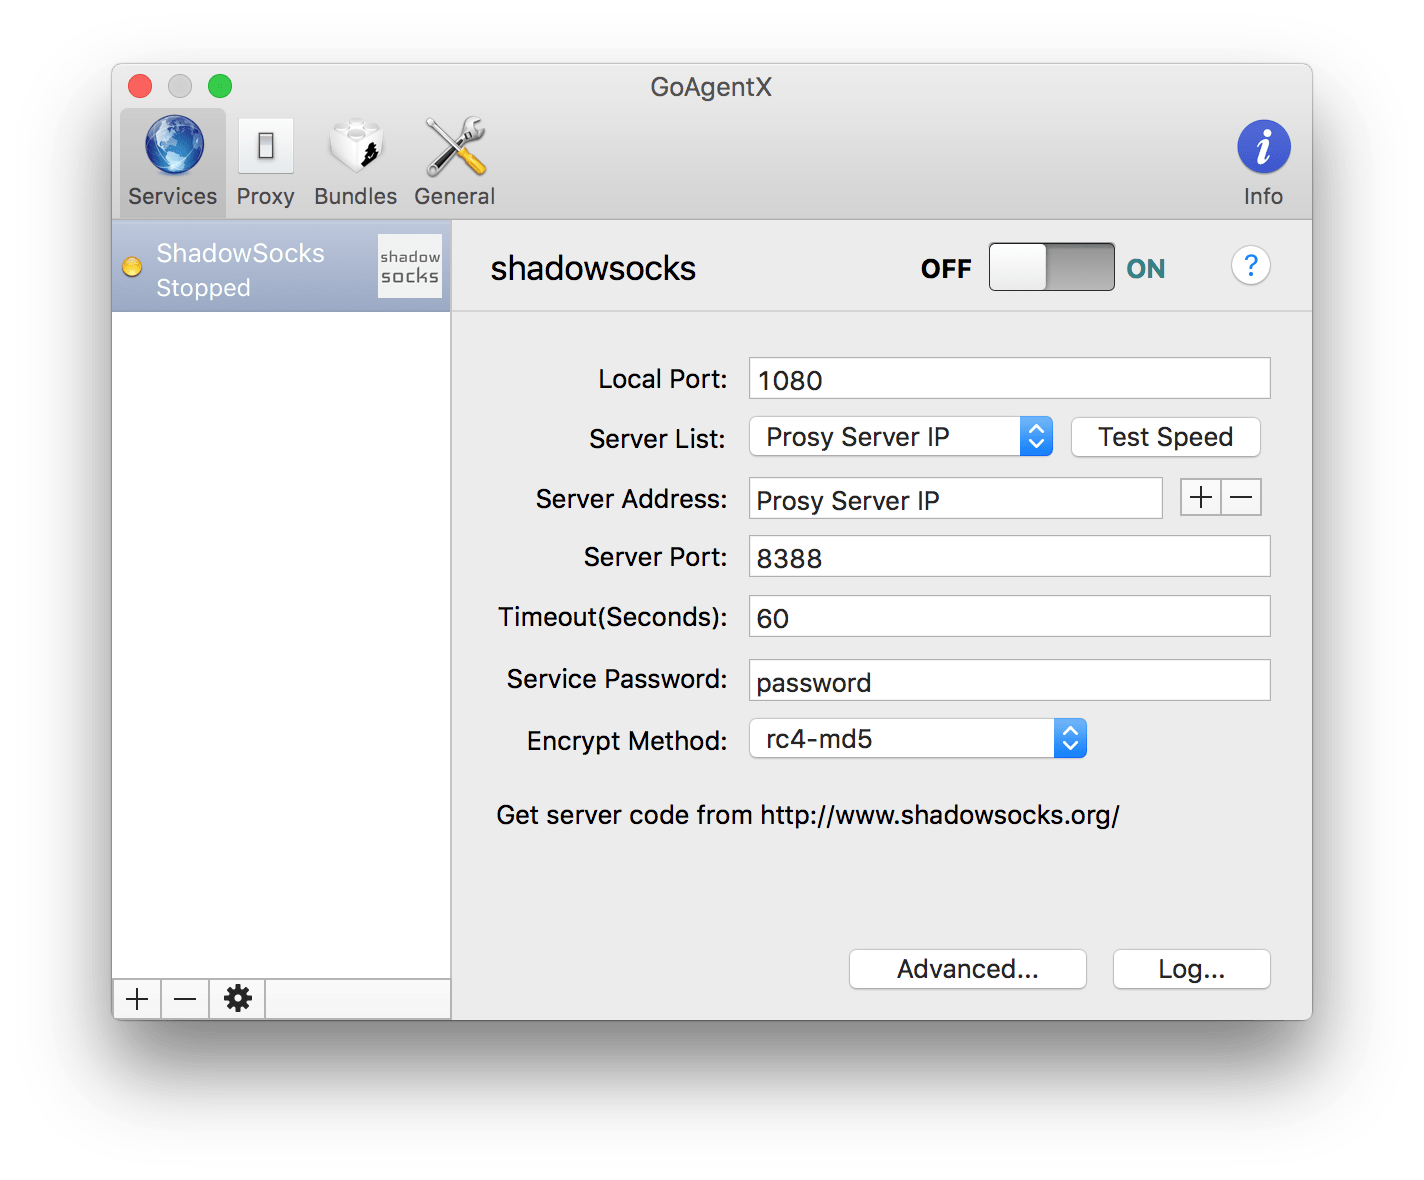Click the yellow stopped status indicator
Screen dimensions: 1424x1180
pos(132,267)
